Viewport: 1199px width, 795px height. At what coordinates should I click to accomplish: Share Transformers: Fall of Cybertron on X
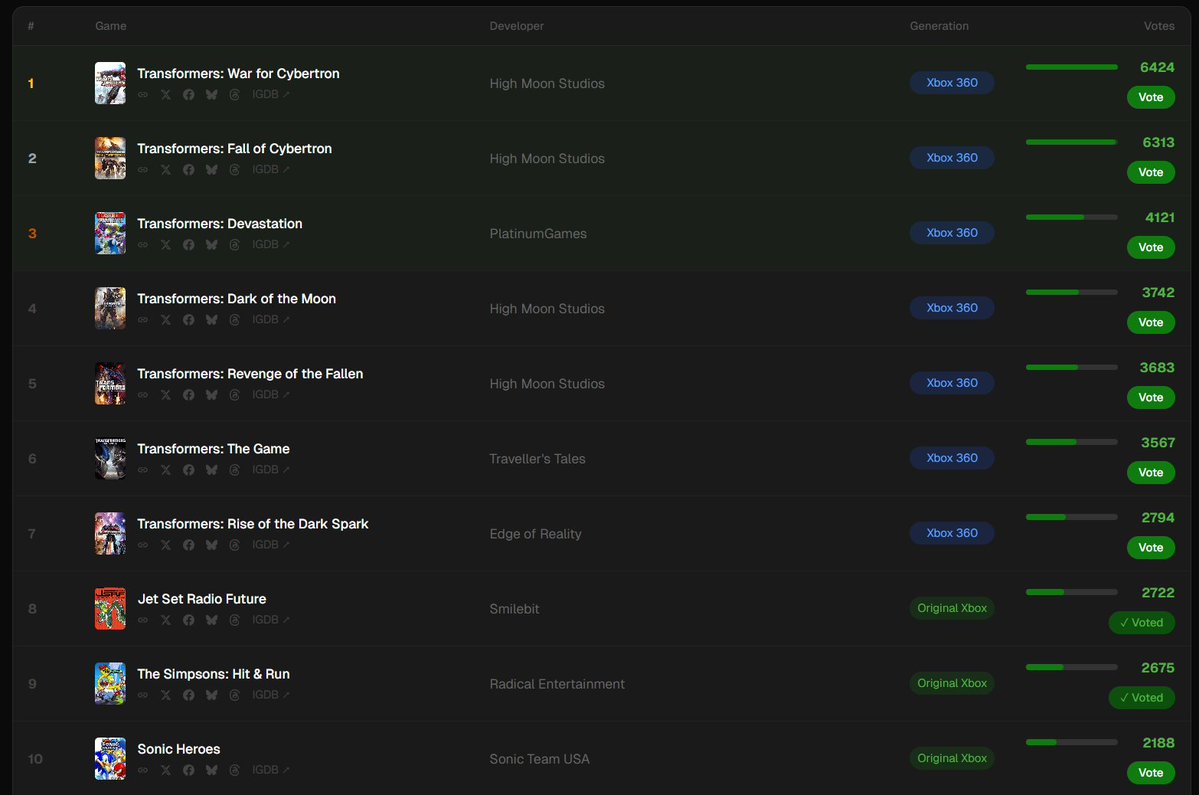coord(166,170)
